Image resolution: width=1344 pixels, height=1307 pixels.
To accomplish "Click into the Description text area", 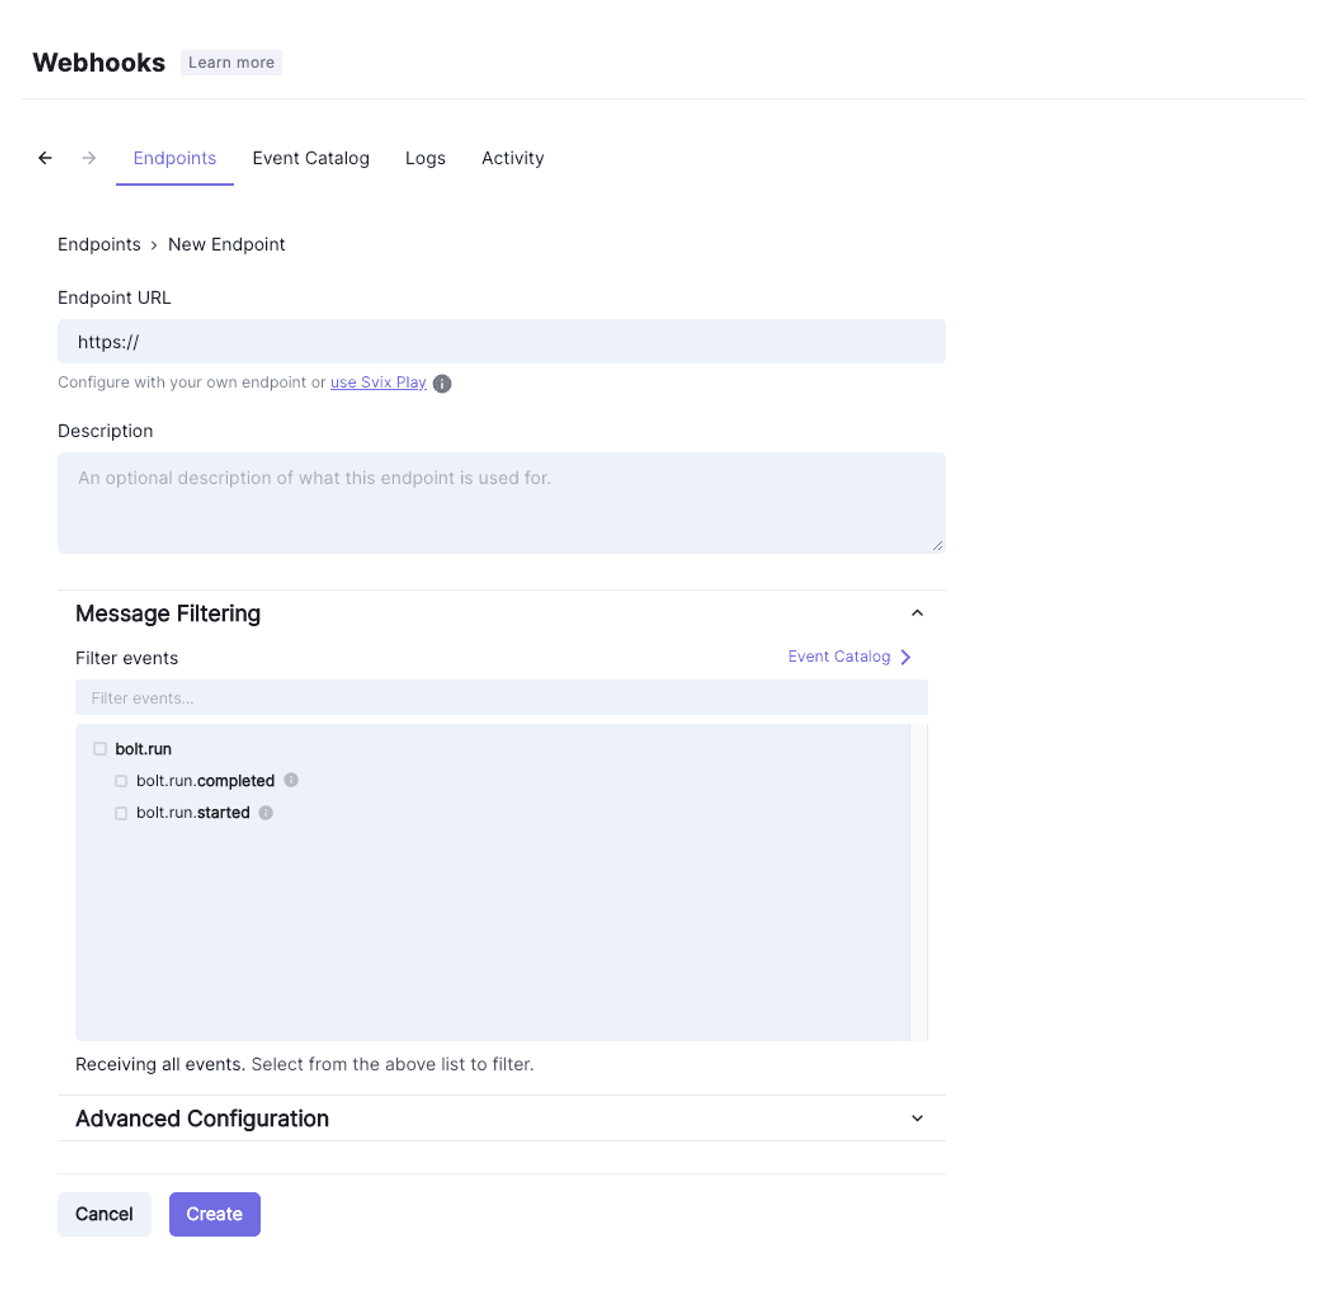I will 501,503.
